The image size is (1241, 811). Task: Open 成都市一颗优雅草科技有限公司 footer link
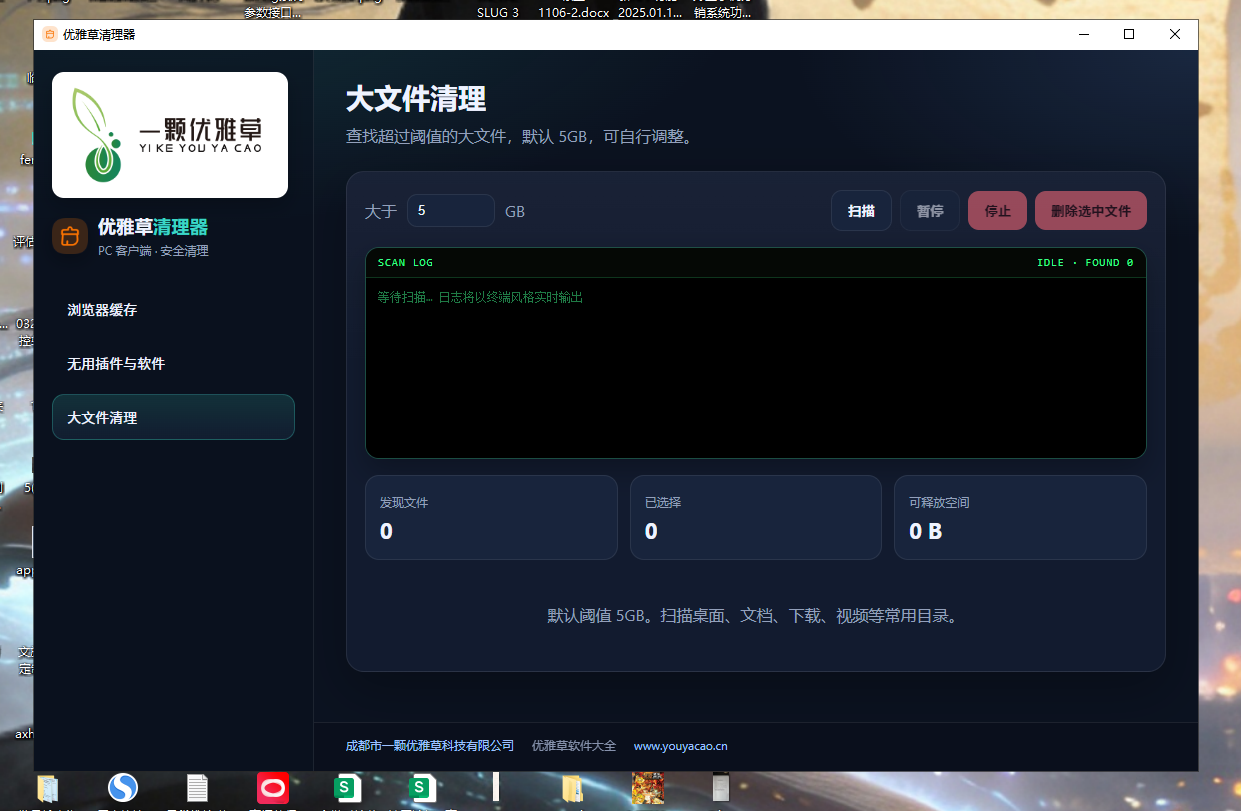[x=430, y=746]
